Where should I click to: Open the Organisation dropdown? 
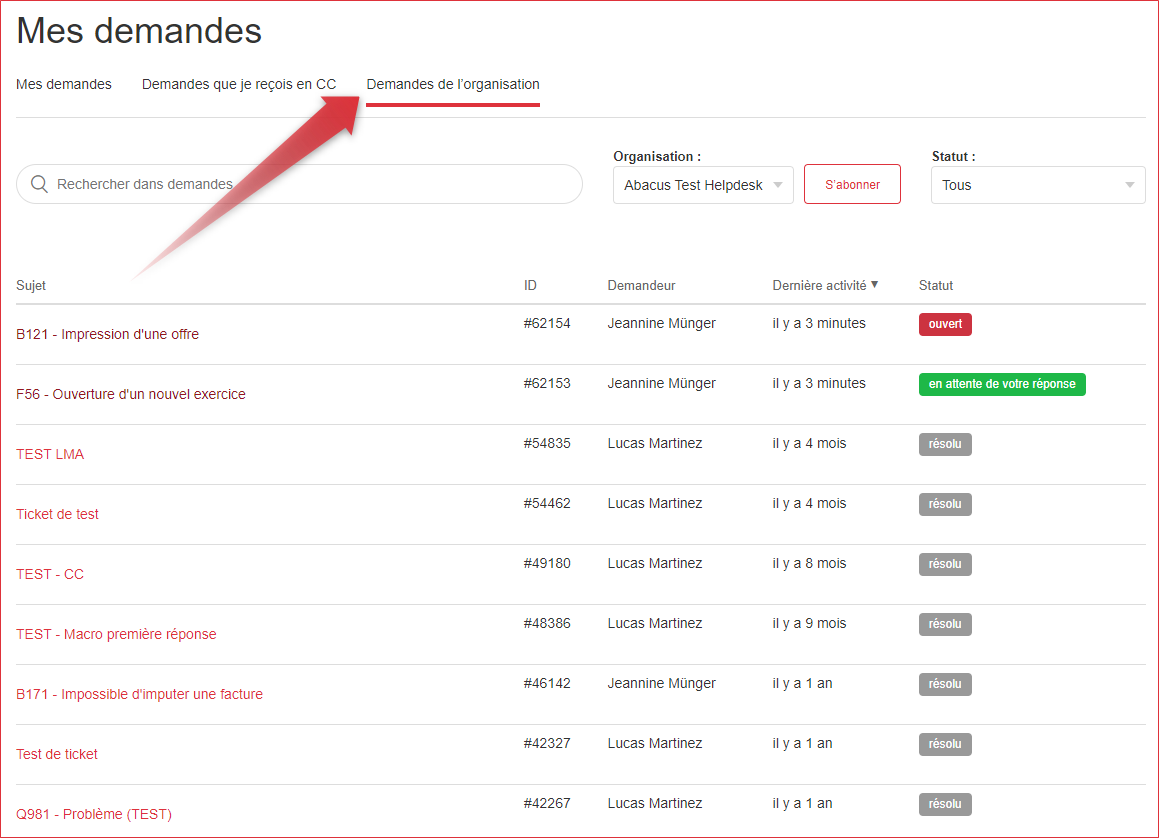tap(703, 185)
